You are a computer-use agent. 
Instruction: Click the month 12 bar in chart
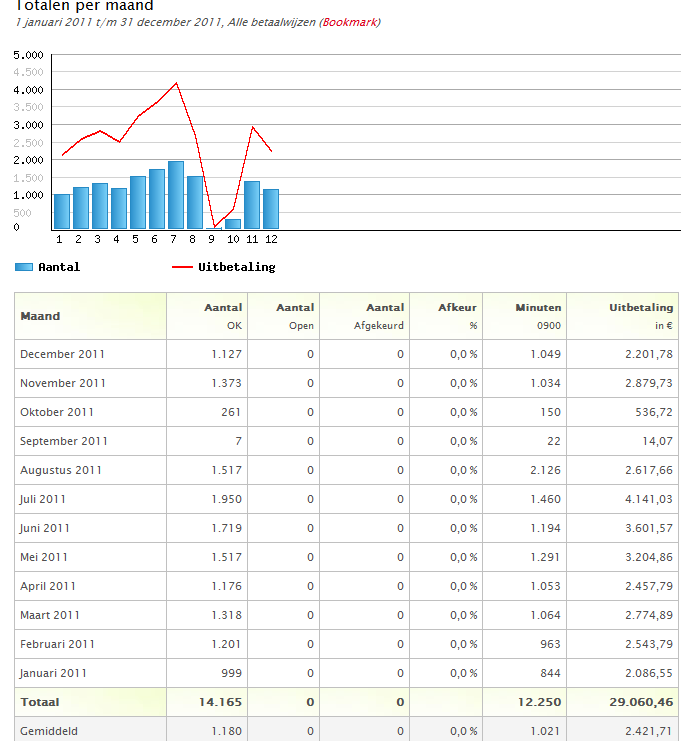click(271, 209)
